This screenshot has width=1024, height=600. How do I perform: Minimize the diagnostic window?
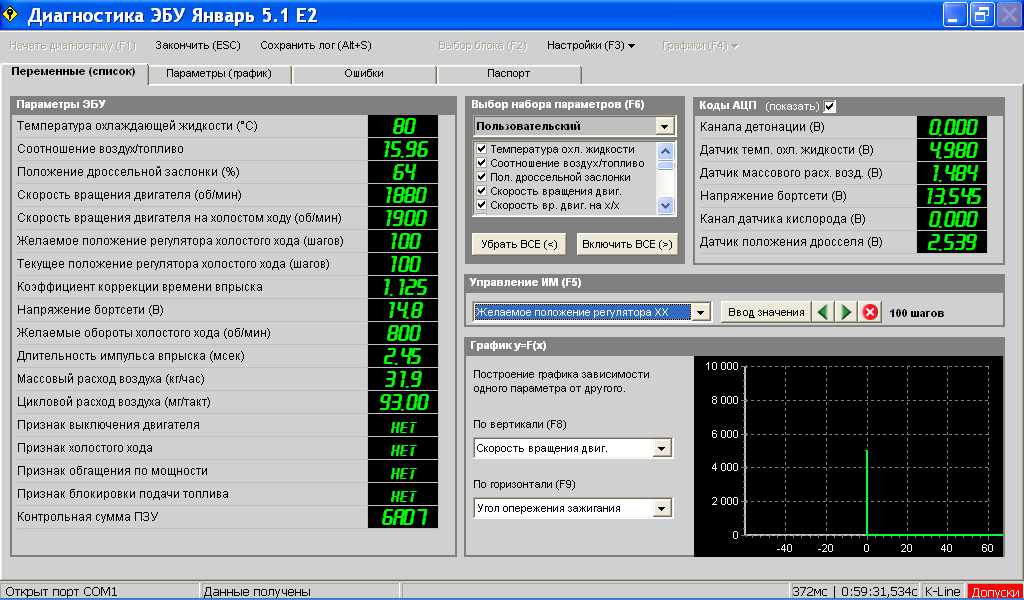pyautogui.click(x=954, y=15)
